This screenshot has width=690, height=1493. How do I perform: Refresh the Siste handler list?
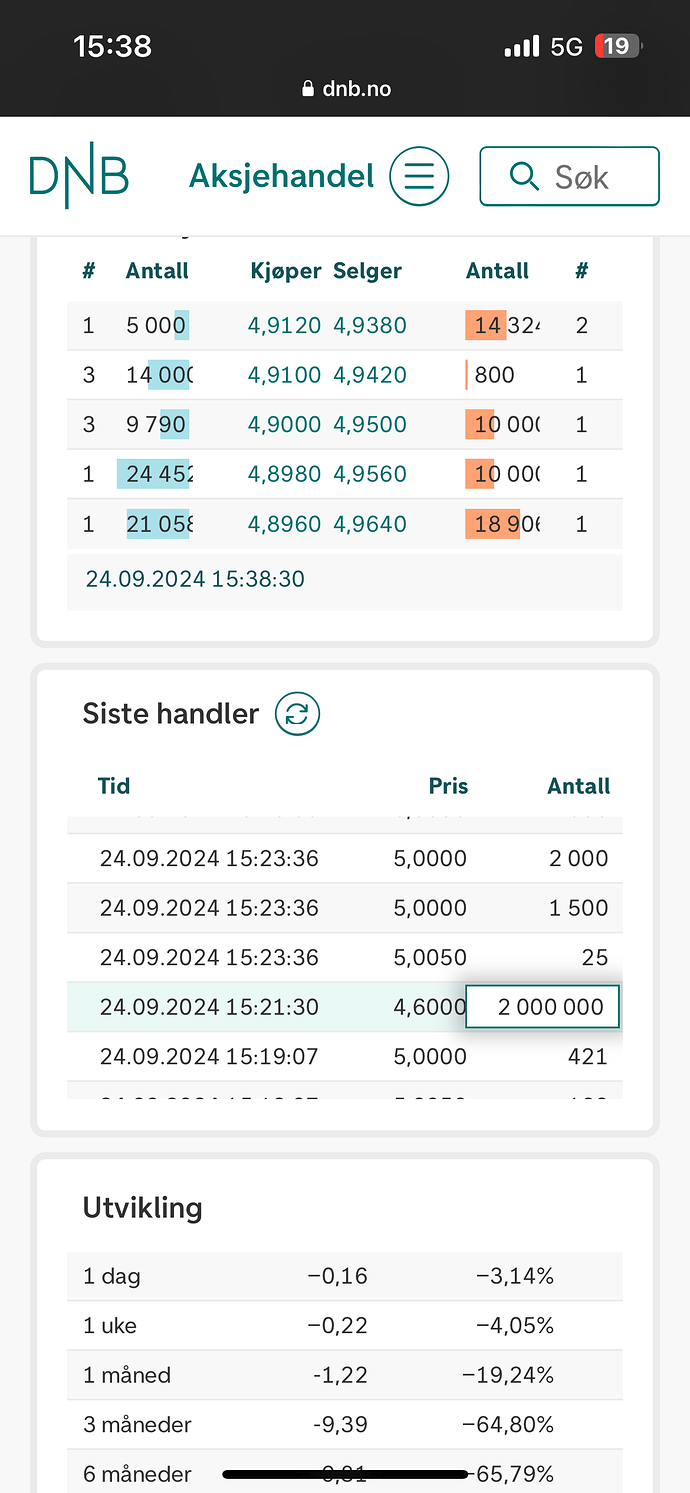297,714
